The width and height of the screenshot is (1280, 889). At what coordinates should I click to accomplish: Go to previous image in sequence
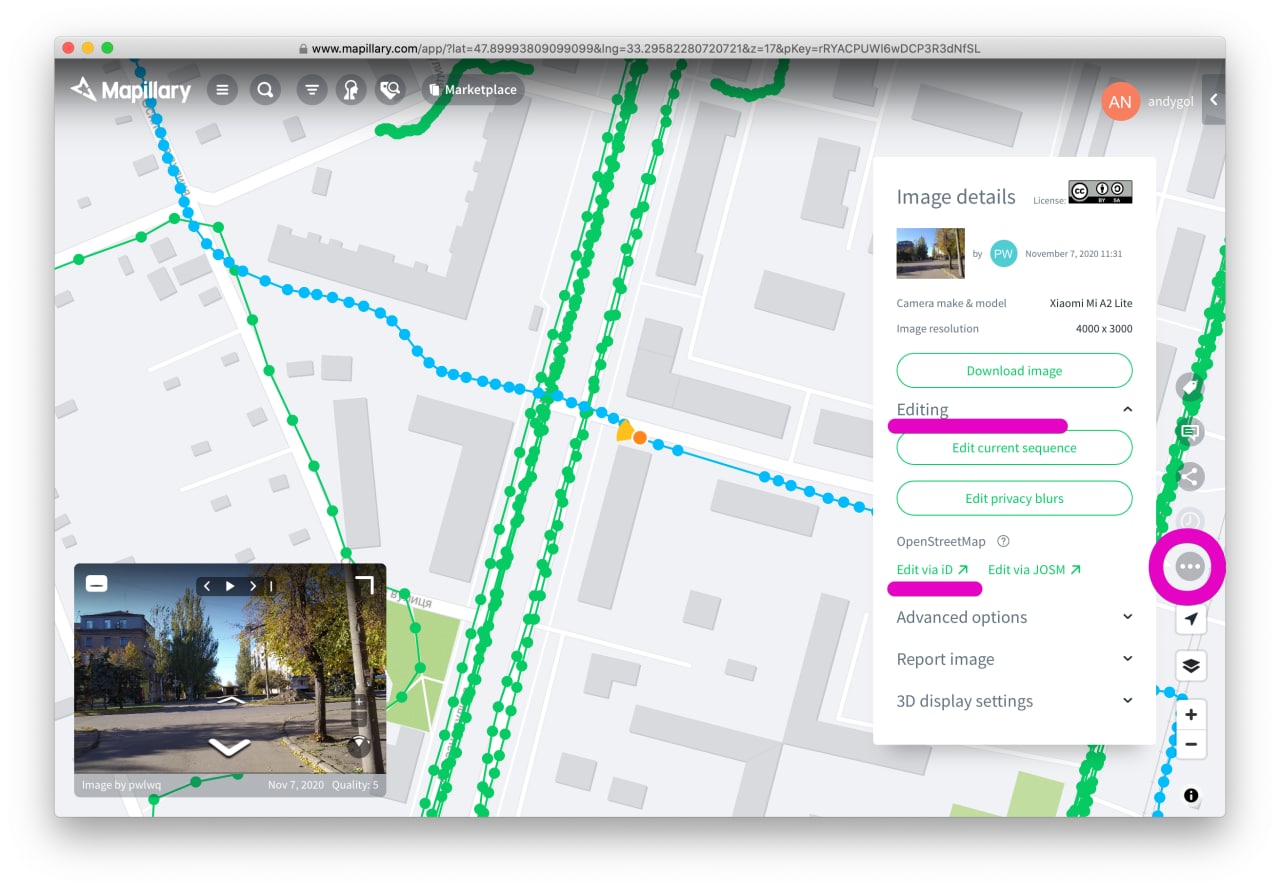click(207, 586)
